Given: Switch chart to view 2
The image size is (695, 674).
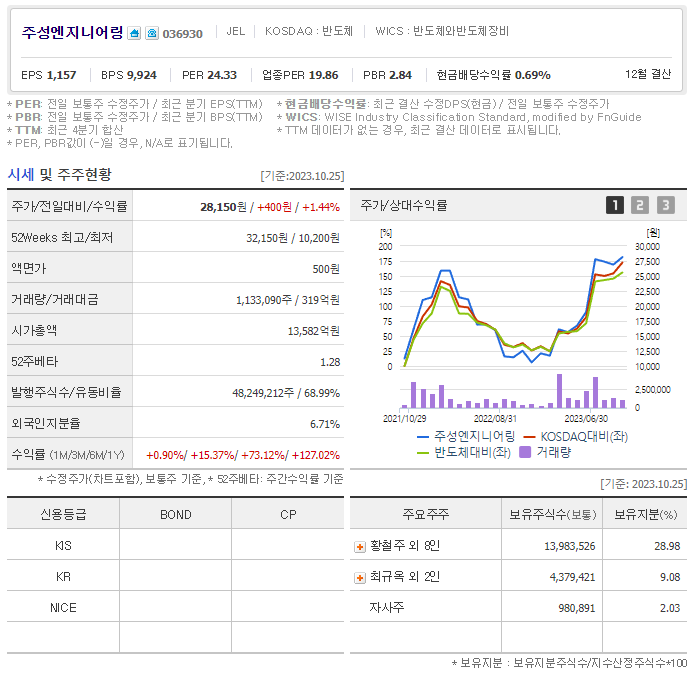Looking at the screenshot, I should tap(640, 205).
